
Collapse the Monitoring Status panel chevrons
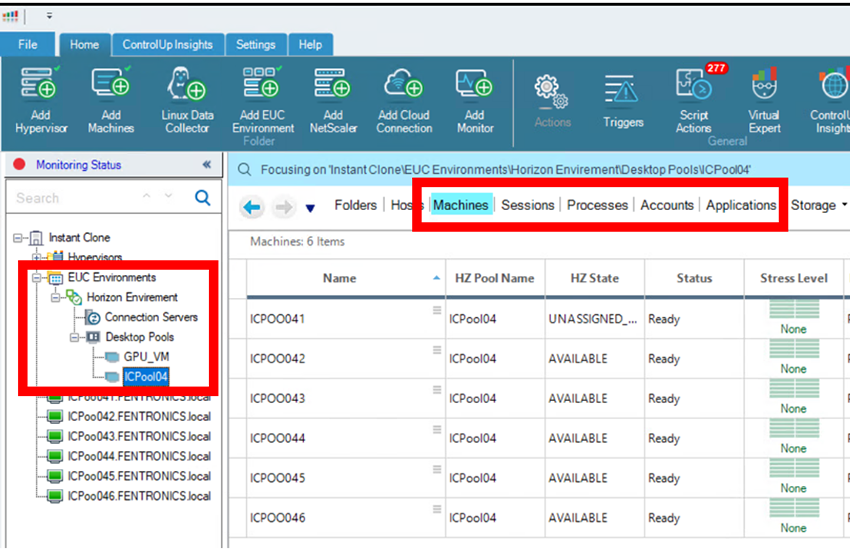tap(207, 164)
